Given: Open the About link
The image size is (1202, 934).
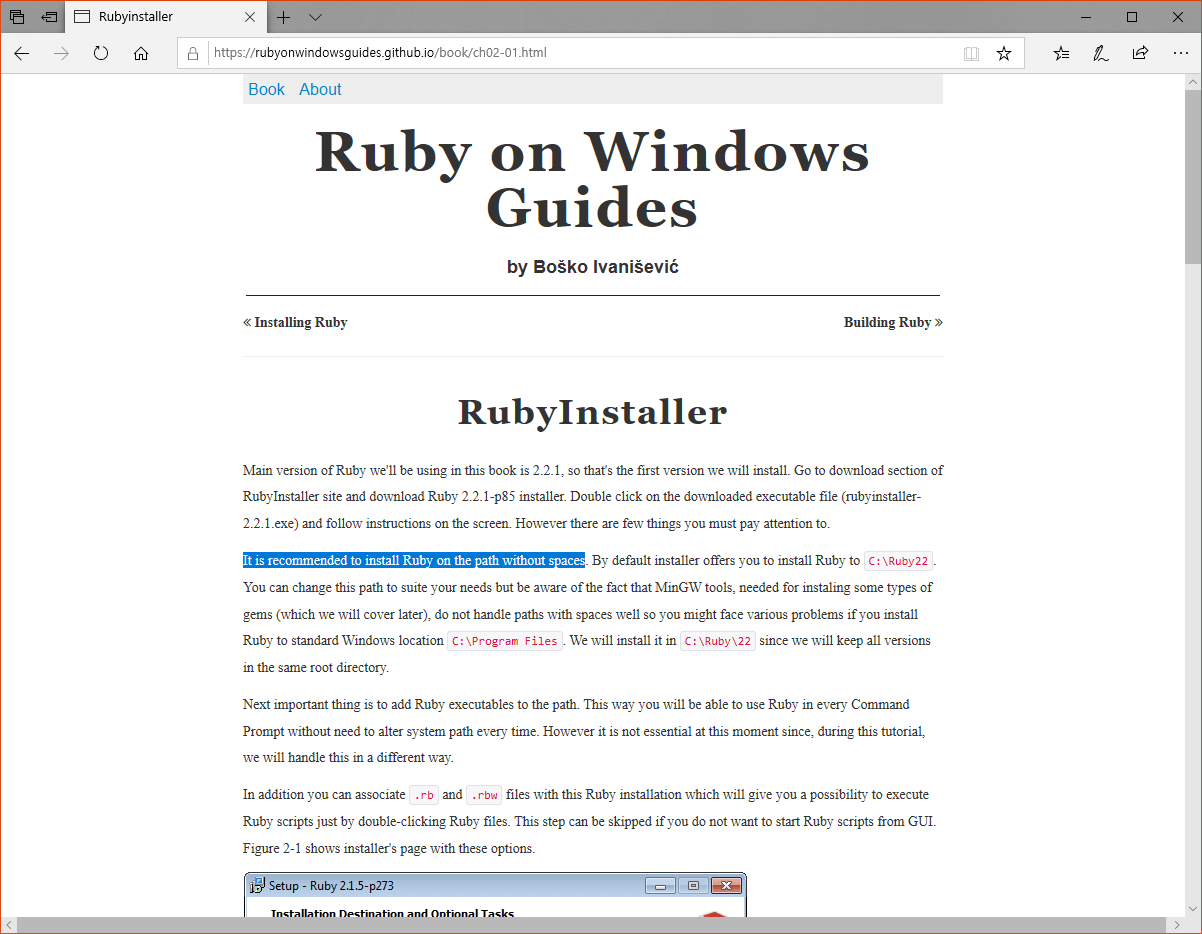Looking at the screenshot, I should (x=320, y=89).
